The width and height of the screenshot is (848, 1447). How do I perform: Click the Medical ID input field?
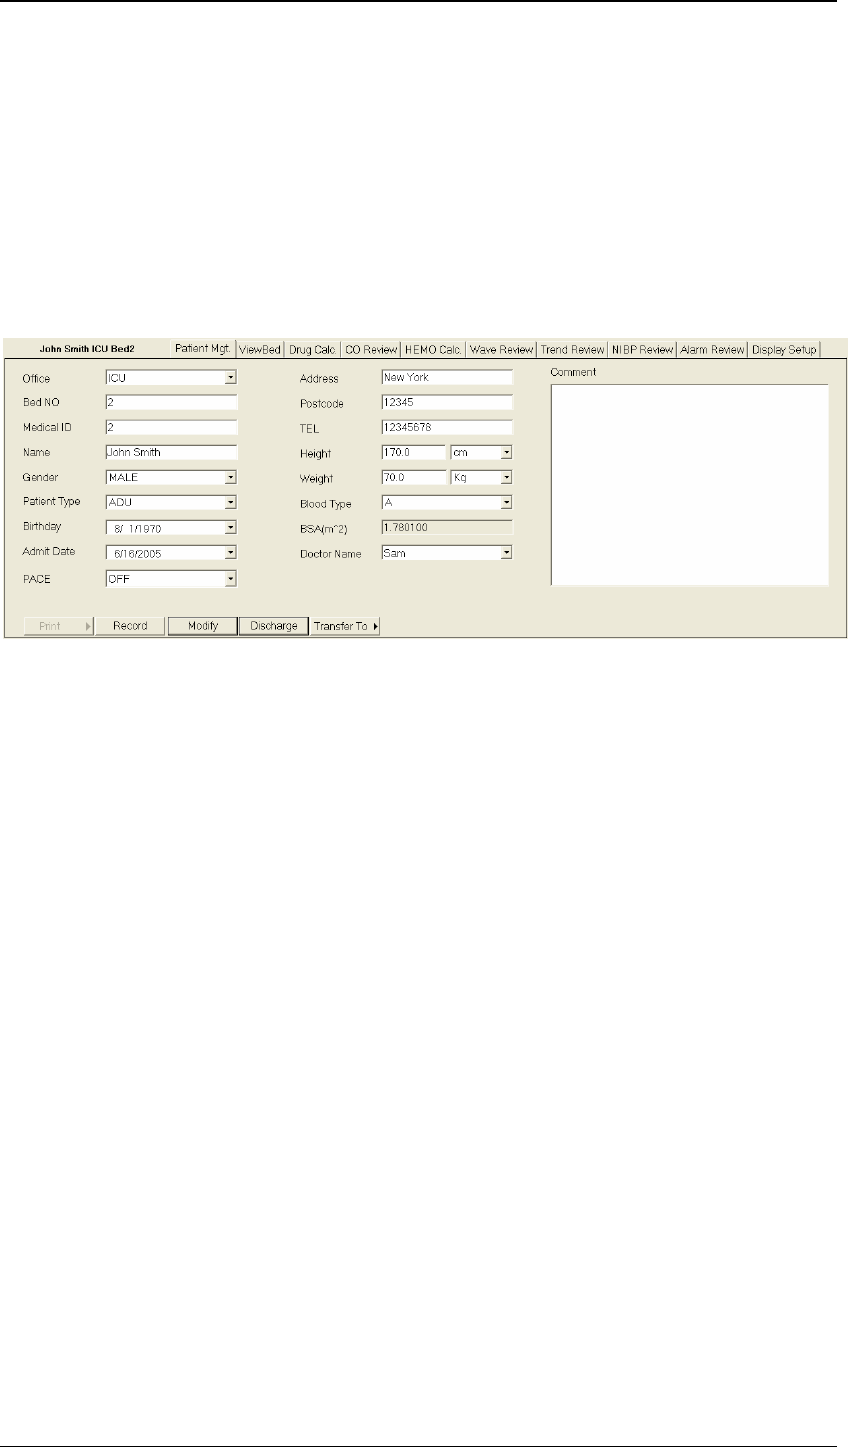(171, 428)
